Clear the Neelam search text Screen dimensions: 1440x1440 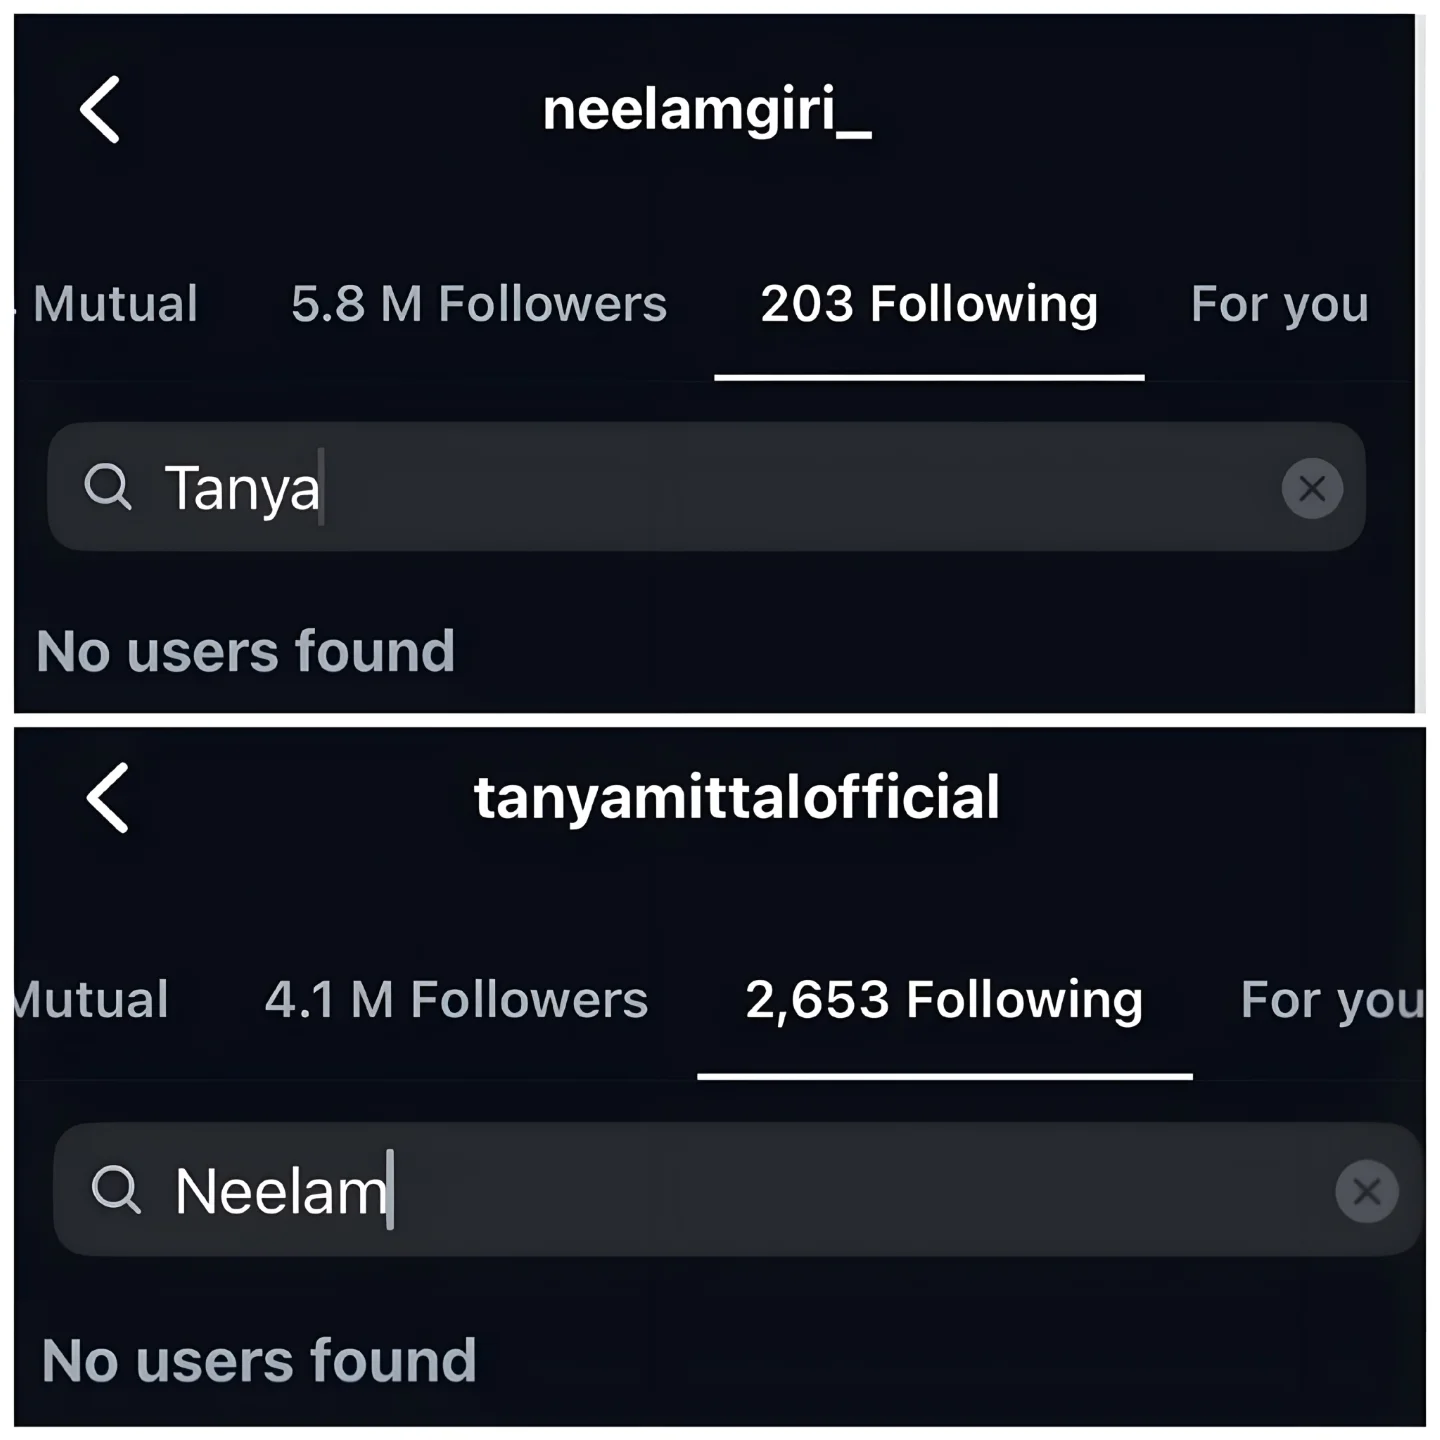coord(1366,1191)
